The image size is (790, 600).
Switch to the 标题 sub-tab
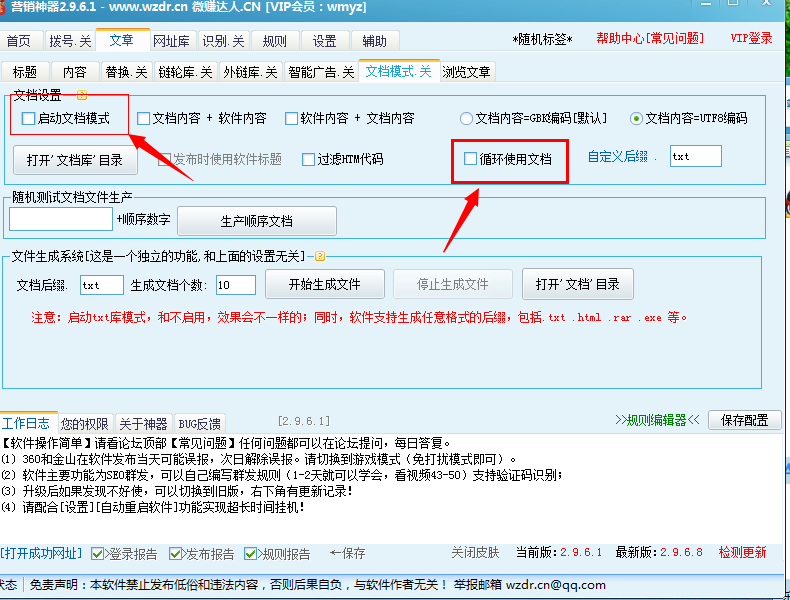[25, 72]
